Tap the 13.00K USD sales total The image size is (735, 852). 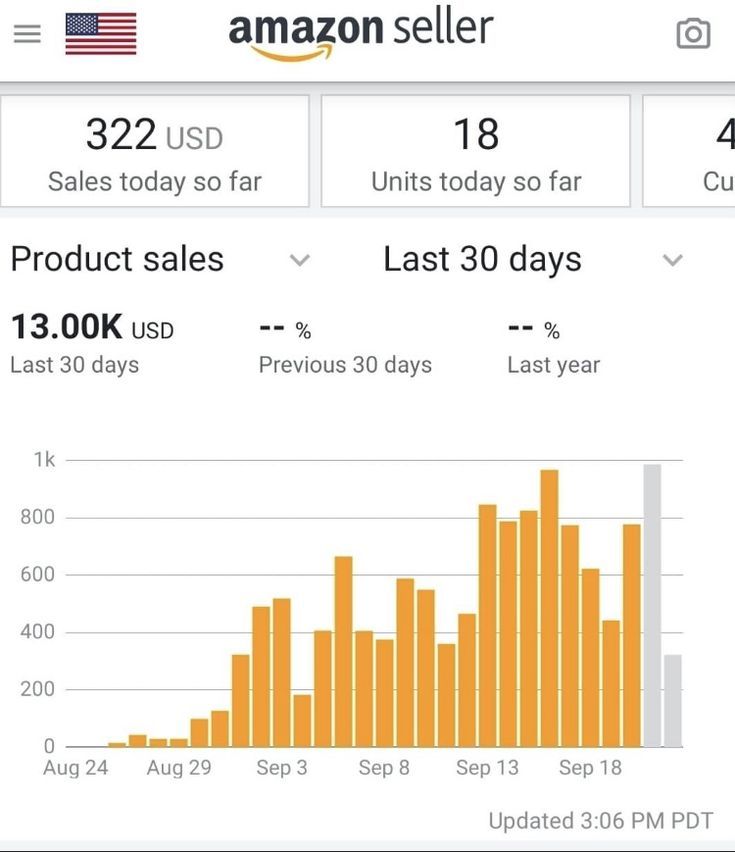point(92,327)
